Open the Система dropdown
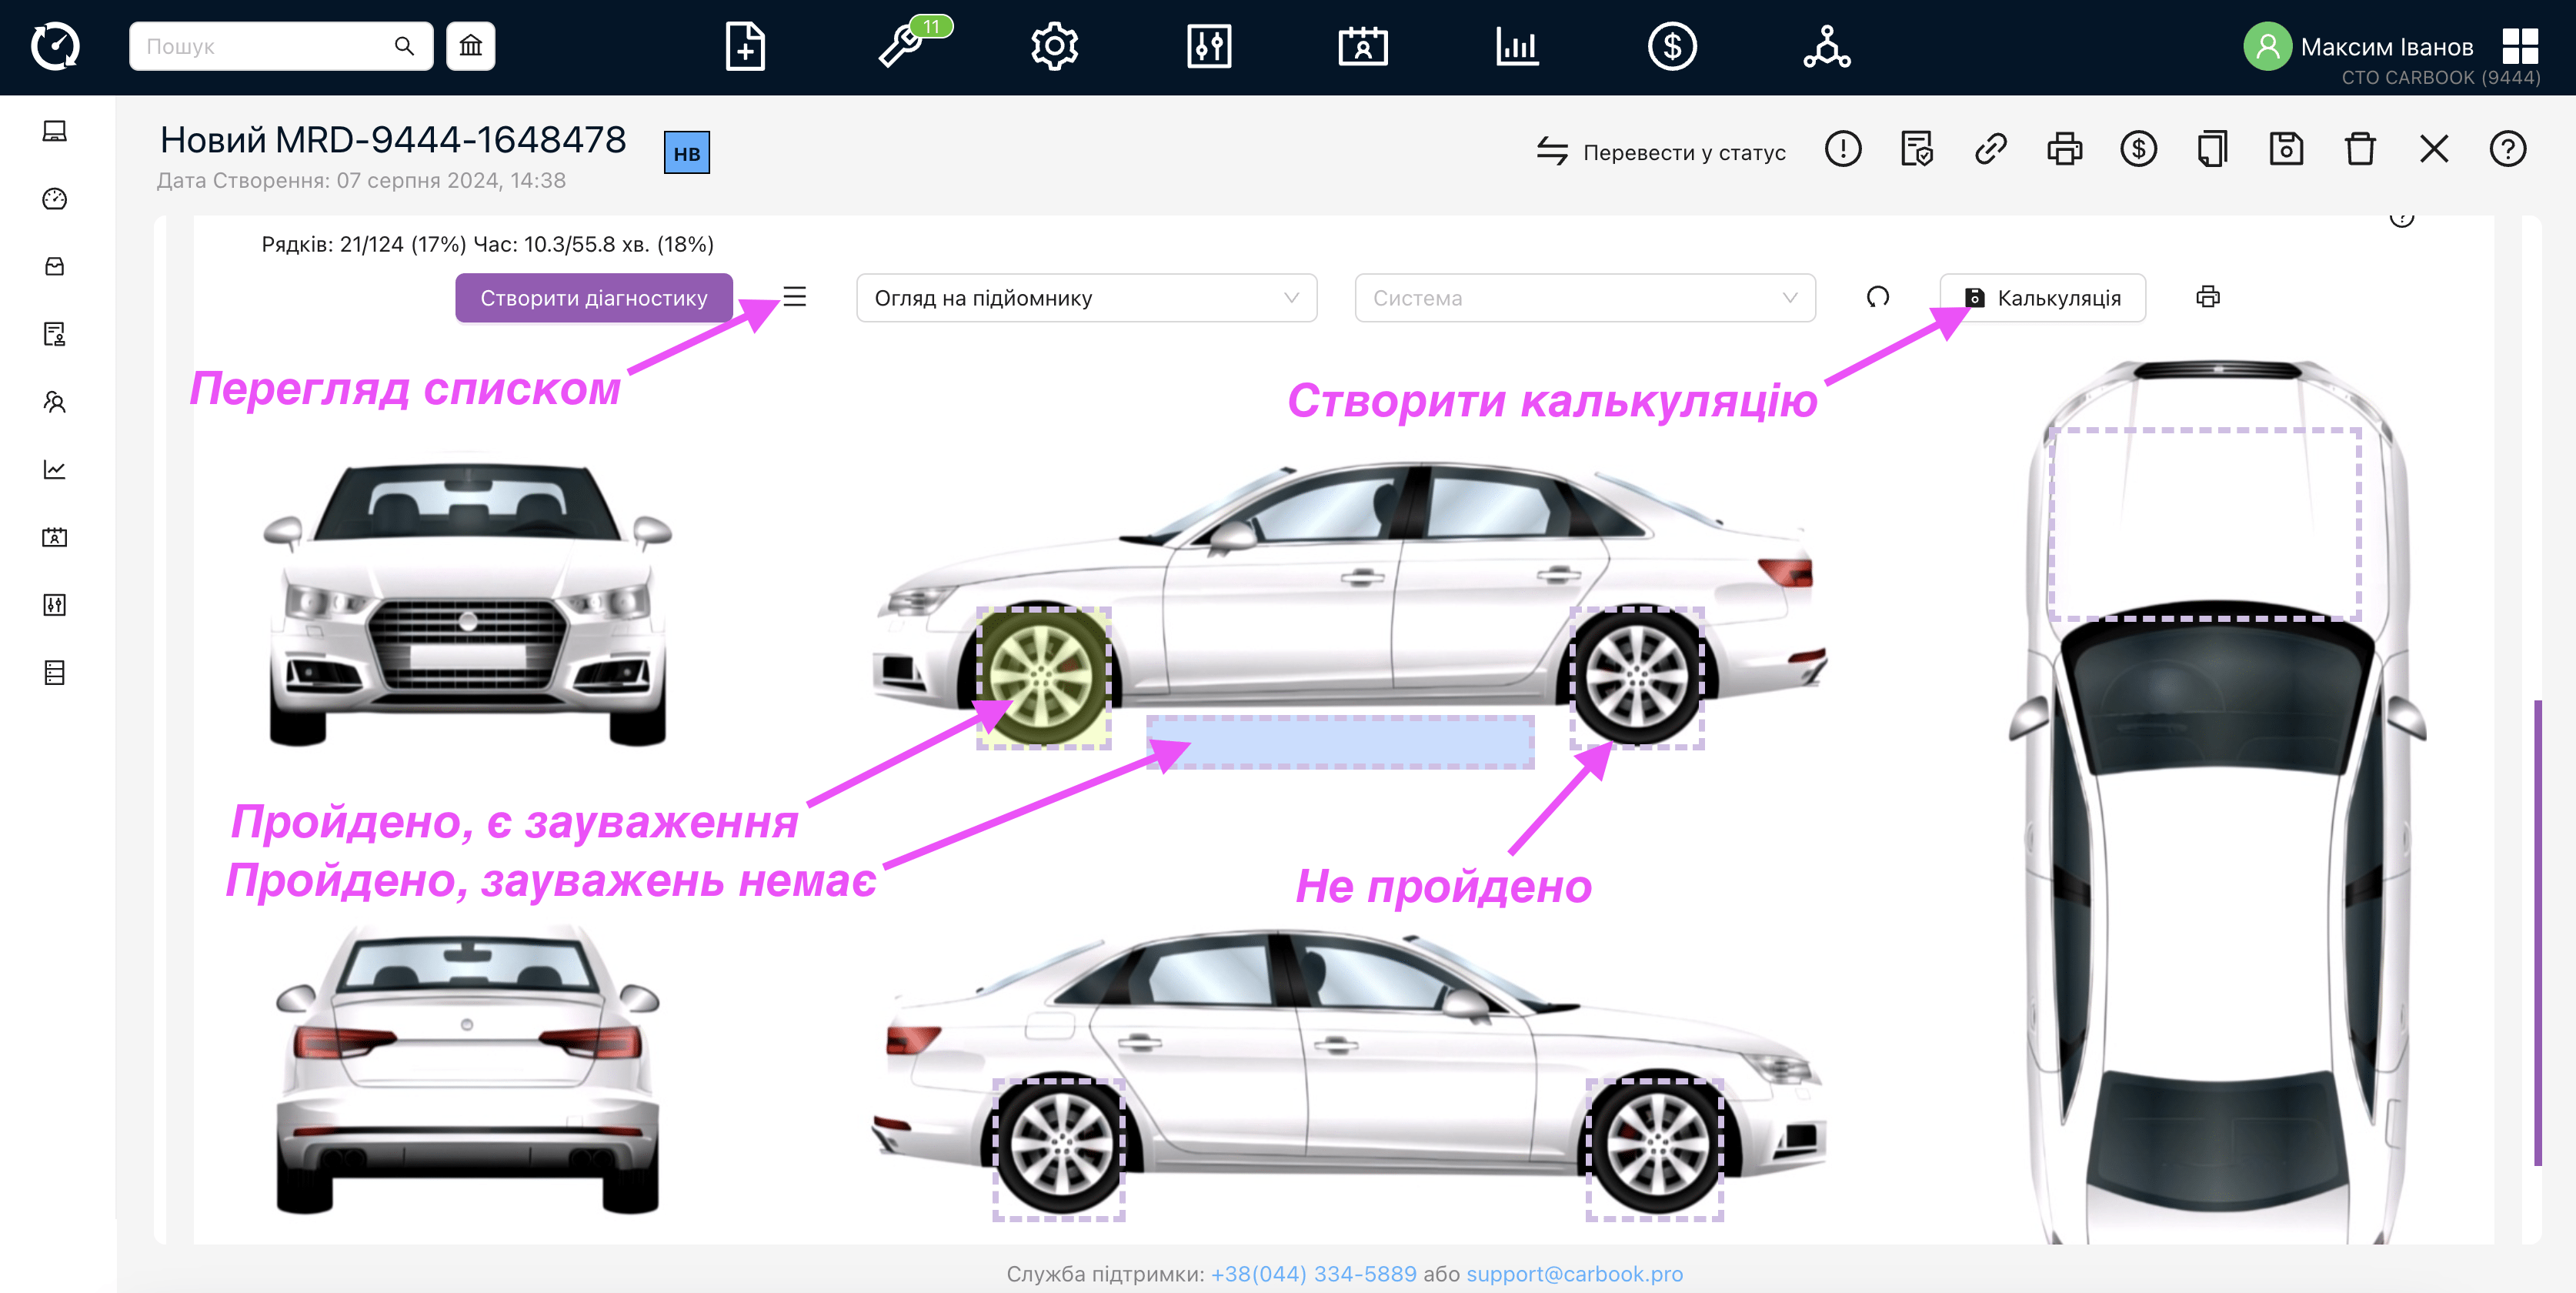This screenshot has width=2576, height=1293. tap(1584, 298)
